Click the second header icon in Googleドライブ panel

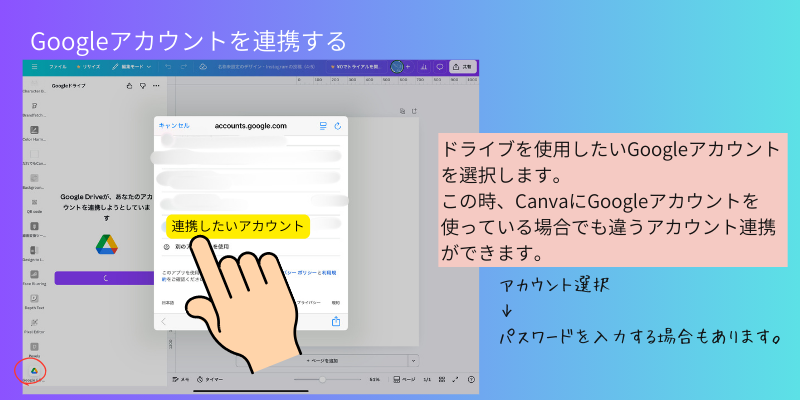point(143,86)
